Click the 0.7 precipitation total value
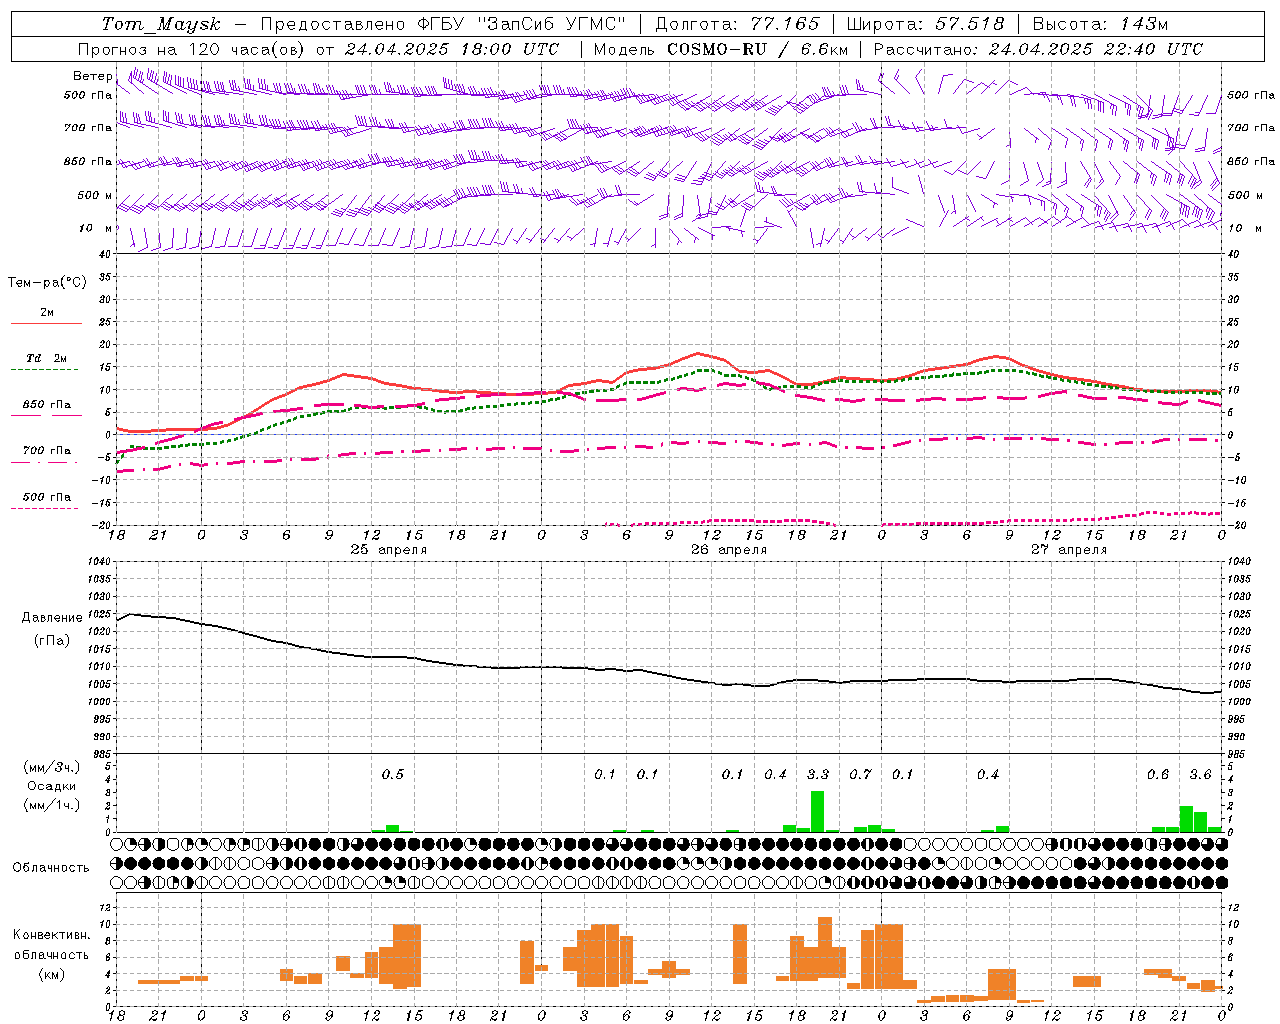Screen dimensions: 1280x1024 pos(860,774)
